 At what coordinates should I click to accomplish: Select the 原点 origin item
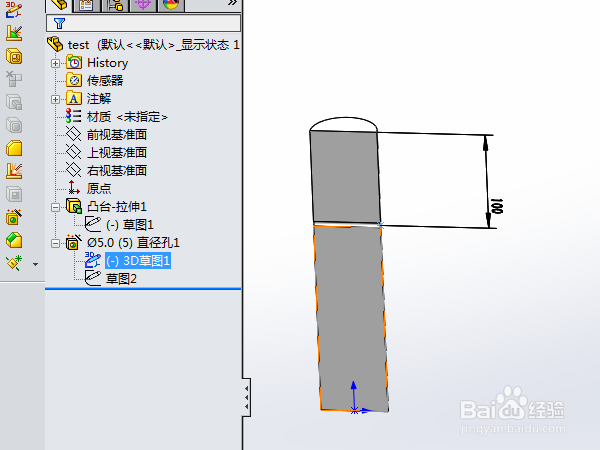[99, 189]
